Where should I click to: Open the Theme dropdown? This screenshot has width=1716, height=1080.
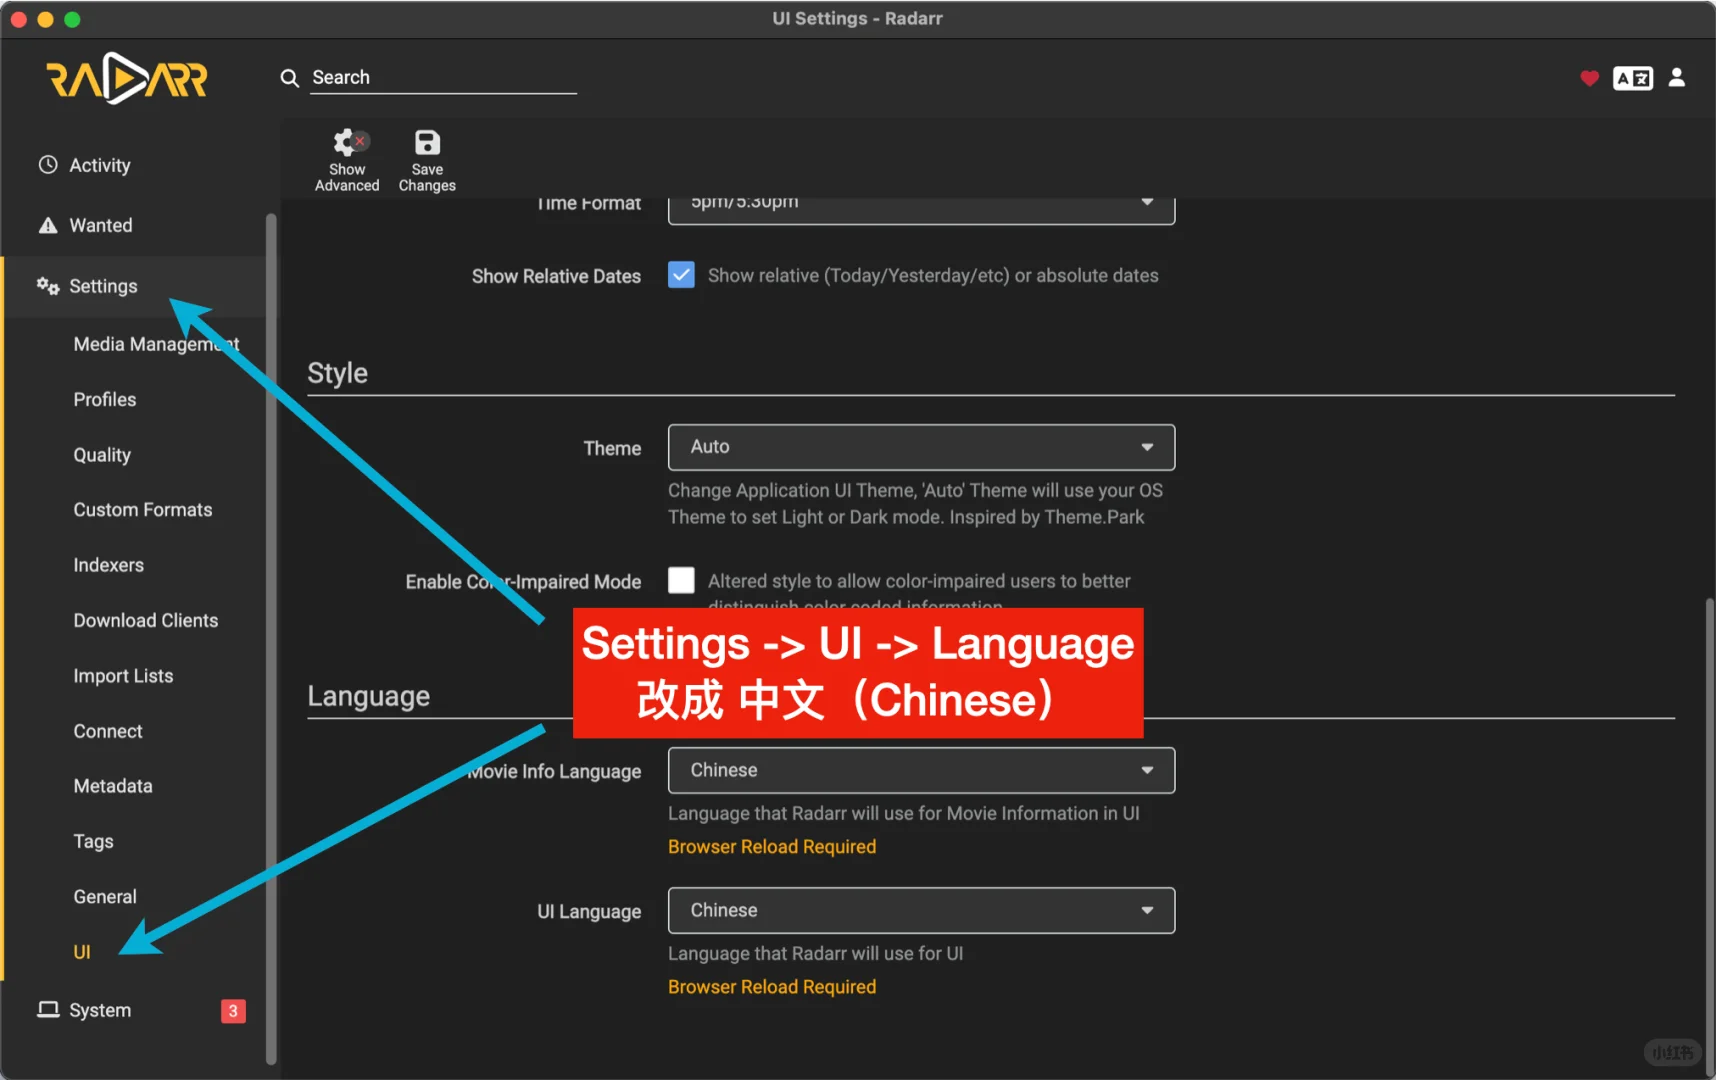click(921, 447)
